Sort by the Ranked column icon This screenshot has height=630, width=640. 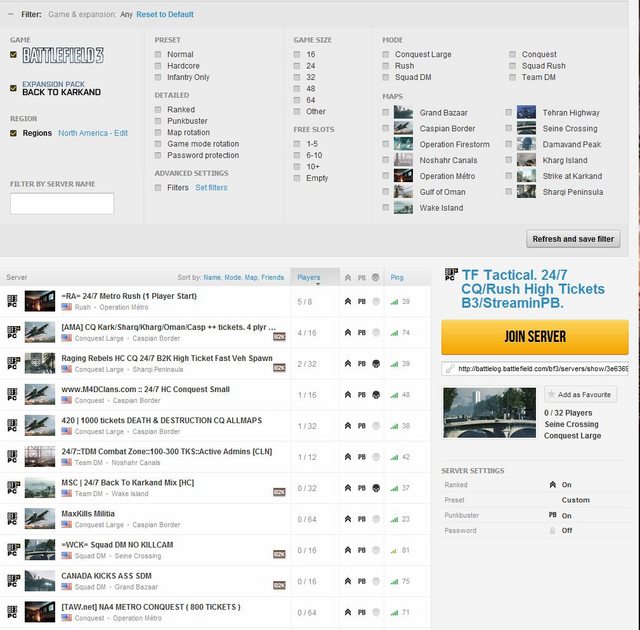tap(348, 277)
